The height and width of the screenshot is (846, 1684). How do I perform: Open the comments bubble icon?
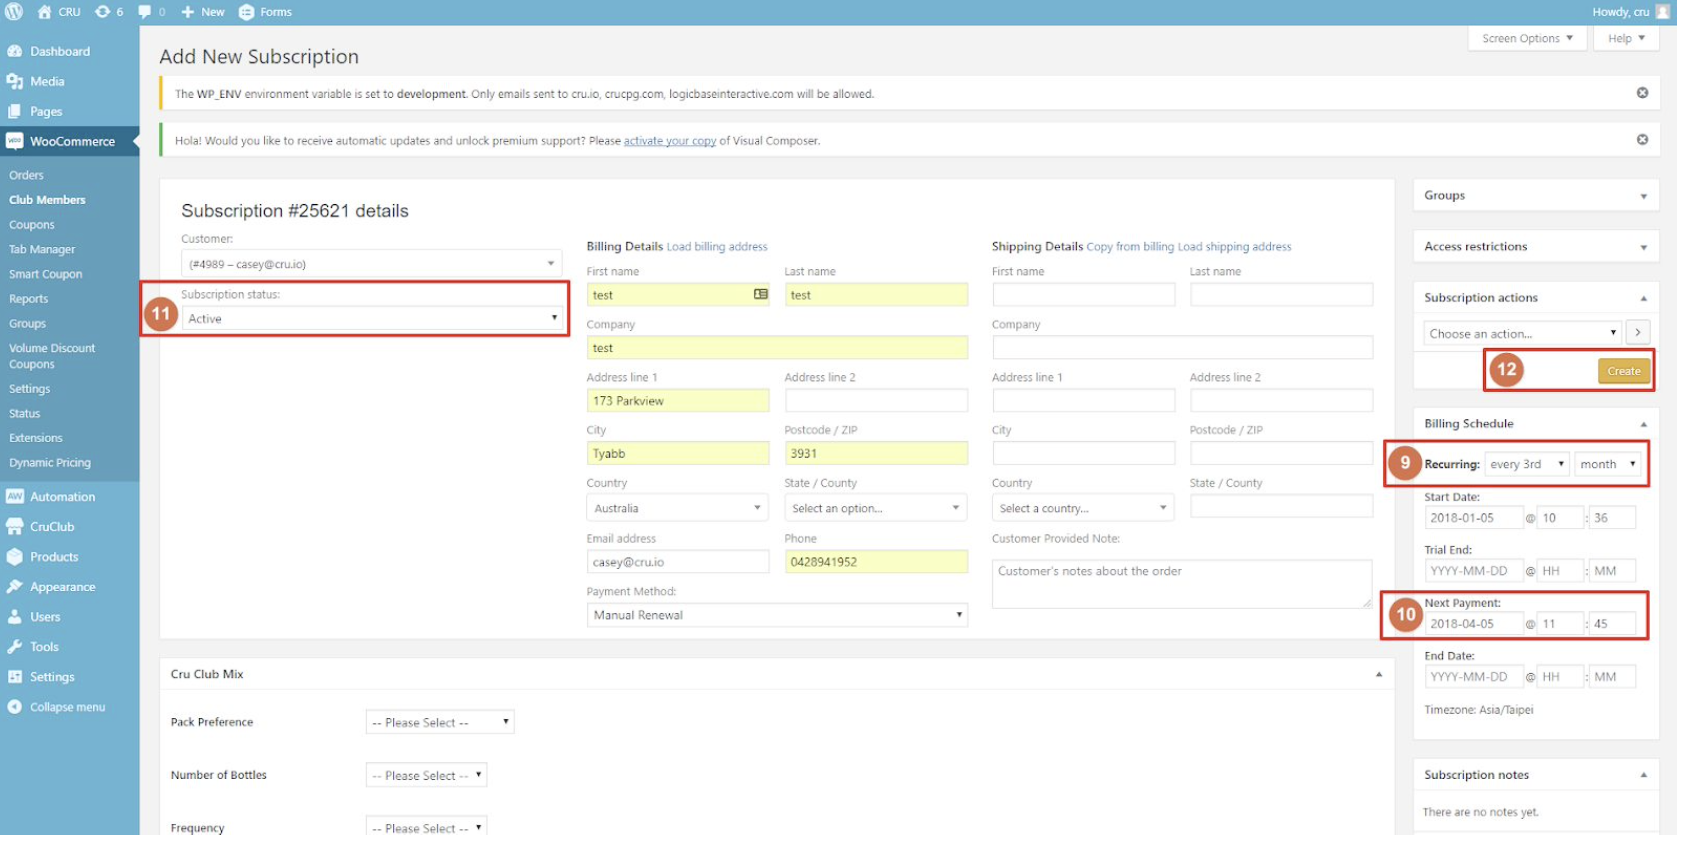tap(145, 12)
